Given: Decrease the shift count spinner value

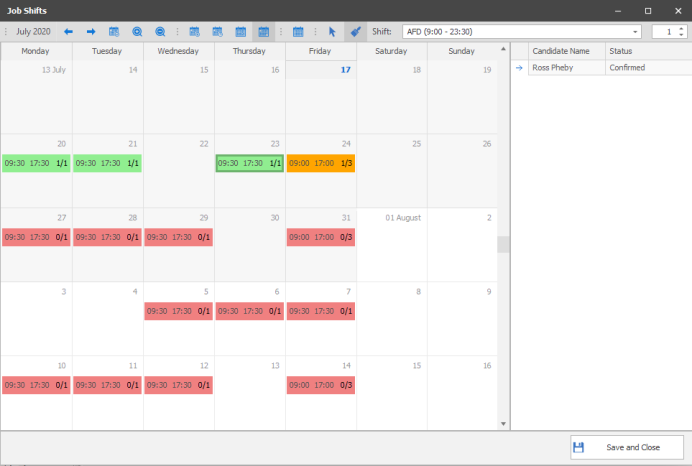Looking at the screenshot, I should [x=682, y=36].
